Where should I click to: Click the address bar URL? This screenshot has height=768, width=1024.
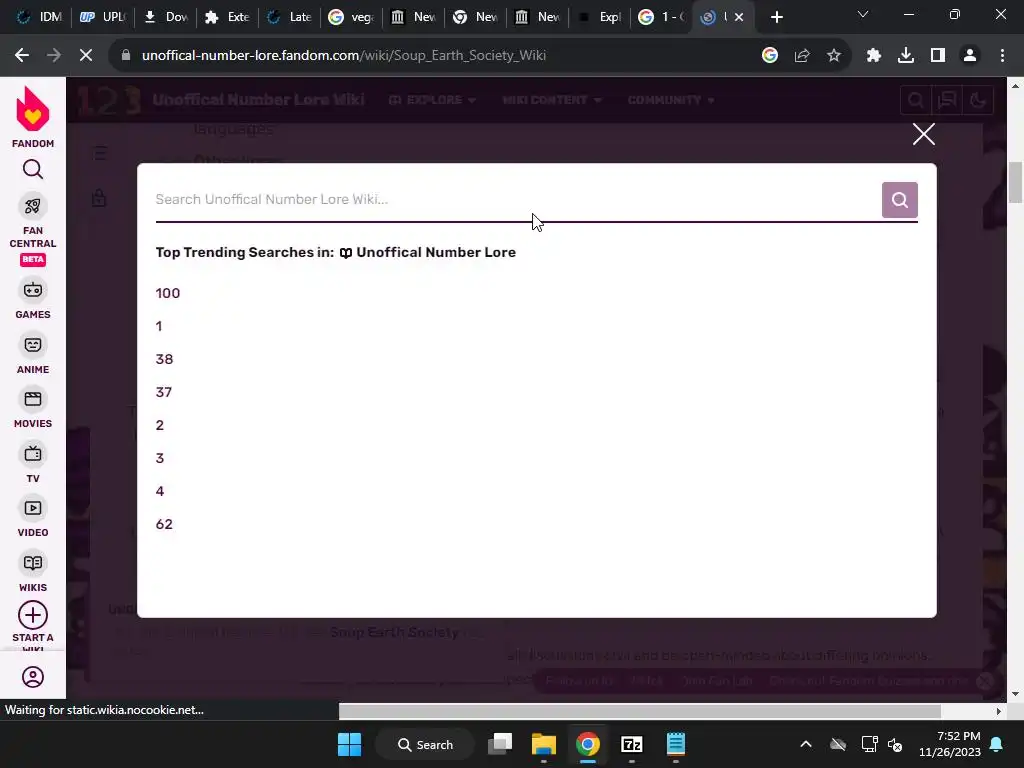tap(344, 56)
